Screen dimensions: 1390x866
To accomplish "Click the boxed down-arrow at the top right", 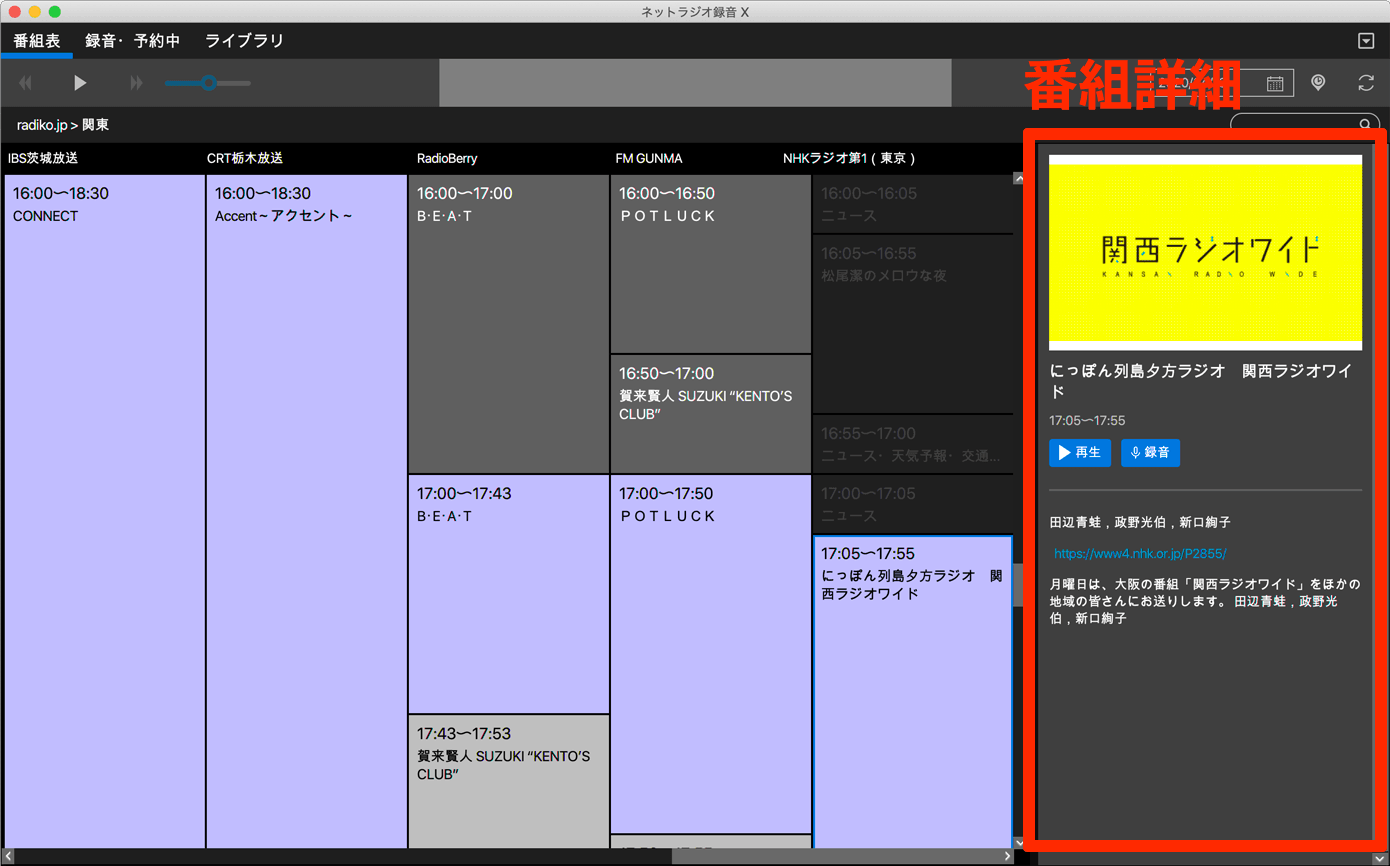I will [x=1366, y=40].
